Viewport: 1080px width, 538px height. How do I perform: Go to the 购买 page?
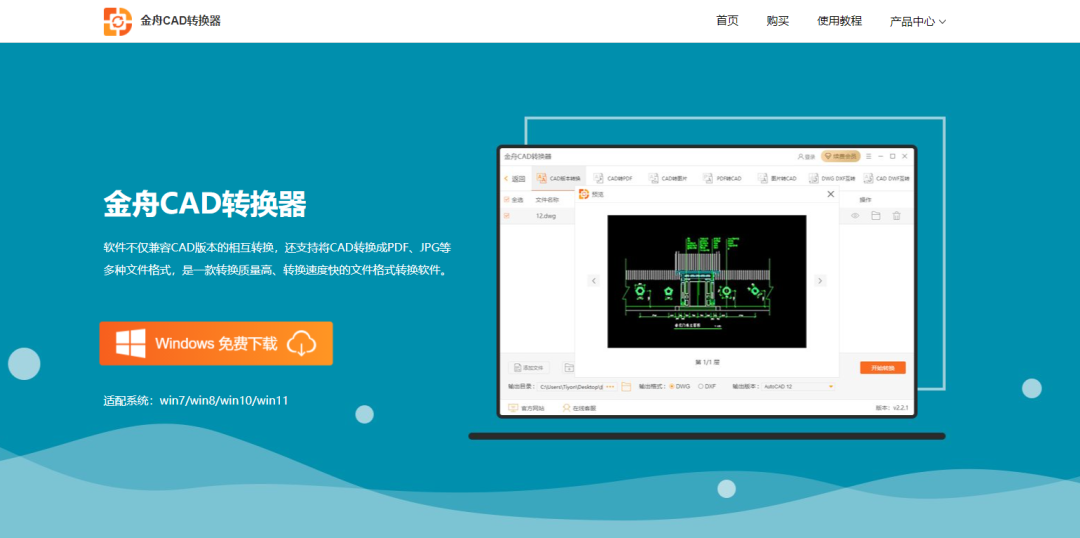click(778, 21)
